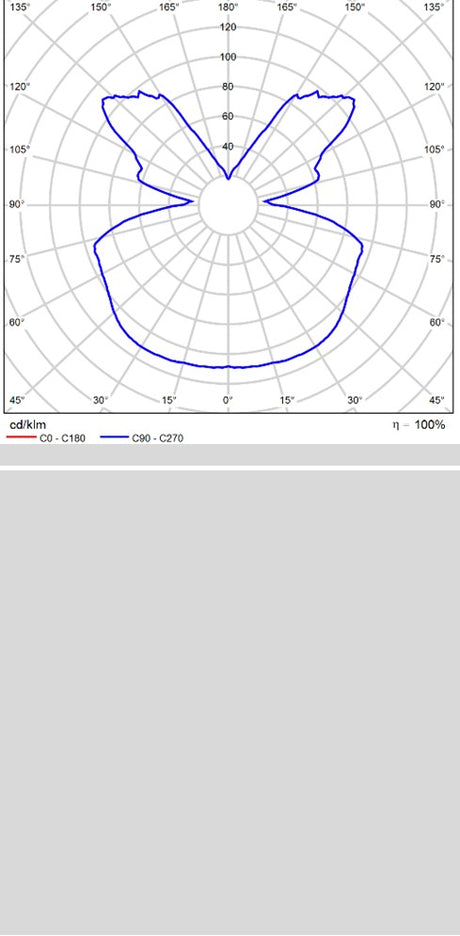Viewport: 460px width, 936px height.
Task: Click the 80 radial scale value
Action: [x=228, y=87]
